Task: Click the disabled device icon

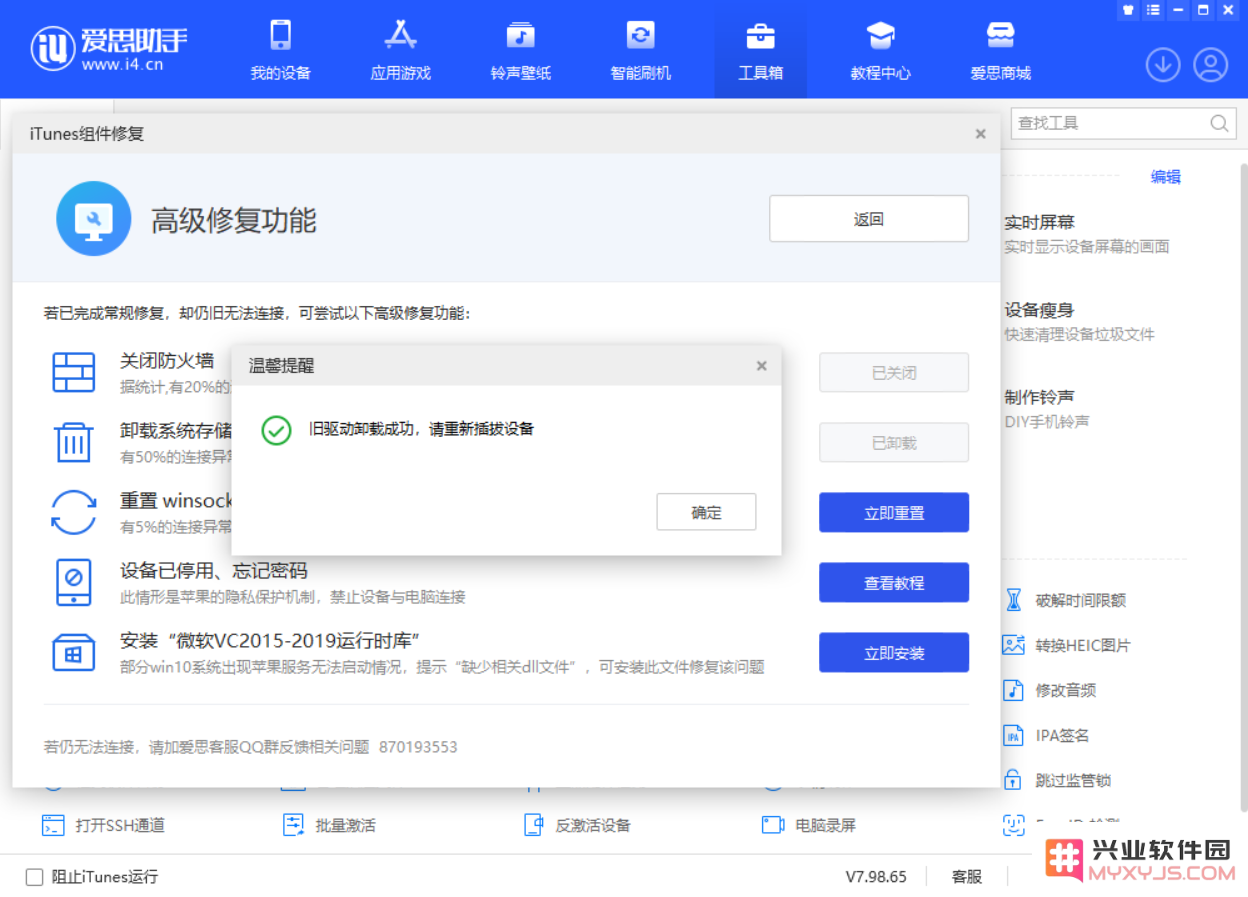Action: click(x=73, y=582)
